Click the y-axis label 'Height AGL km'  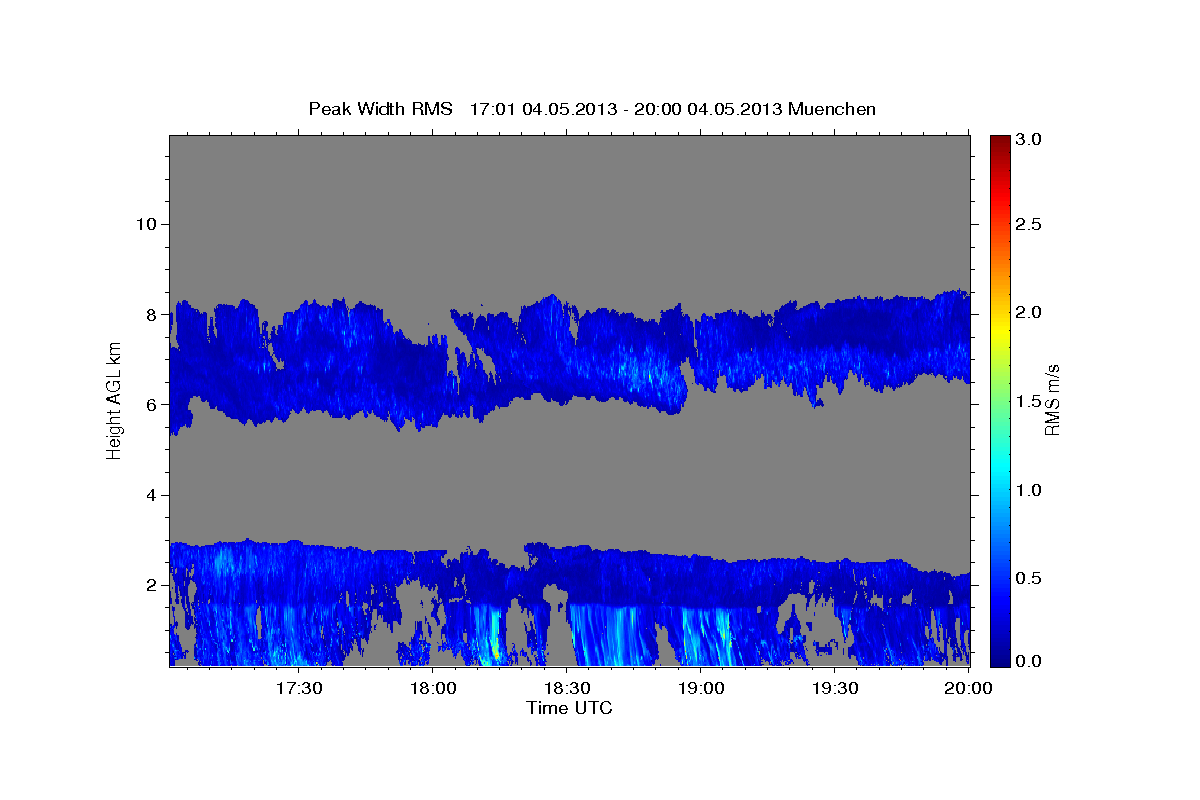click(x=114, y=400)
